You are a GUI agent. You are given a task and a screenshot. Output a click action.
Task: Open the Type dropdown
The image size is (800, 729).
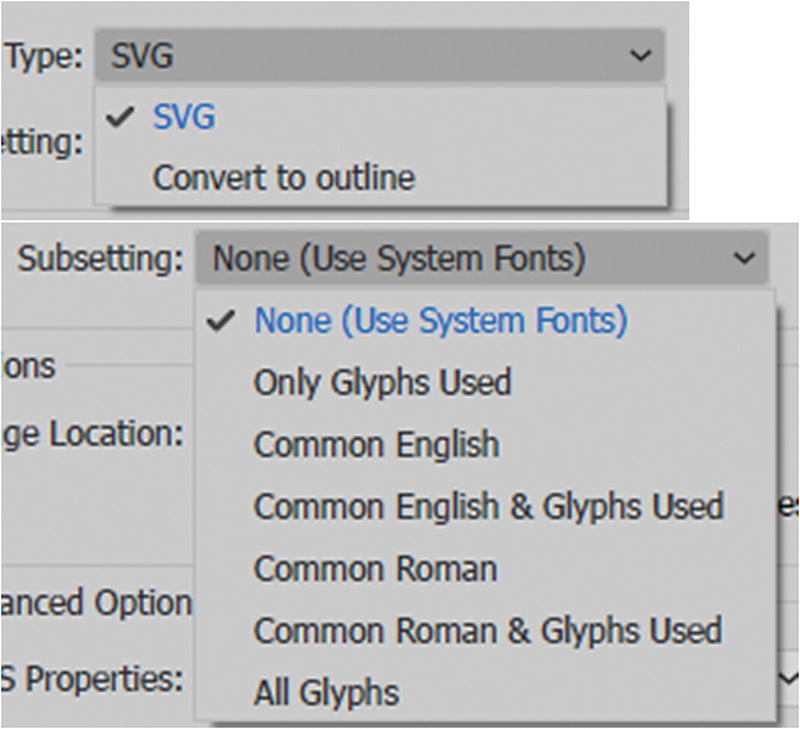point(380,55)
